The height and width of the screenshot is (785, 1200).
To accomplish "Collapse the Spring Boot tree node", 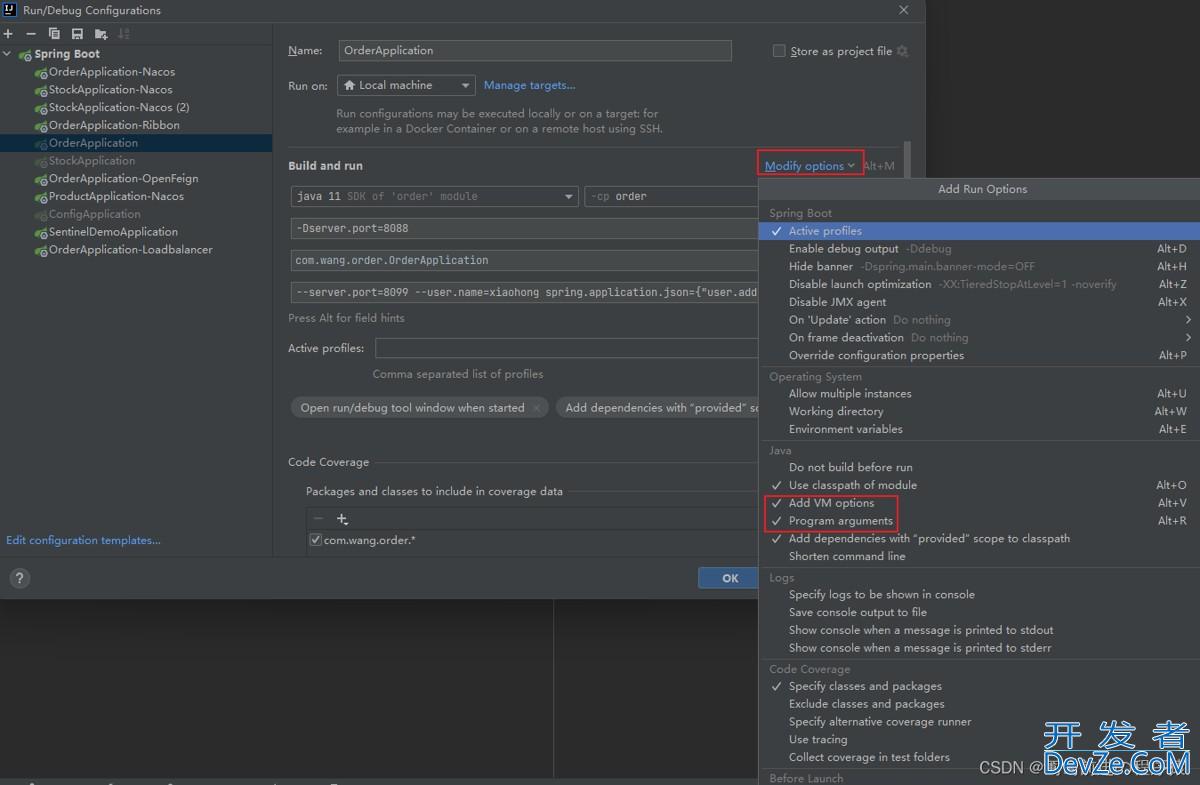I will [9, 54].
